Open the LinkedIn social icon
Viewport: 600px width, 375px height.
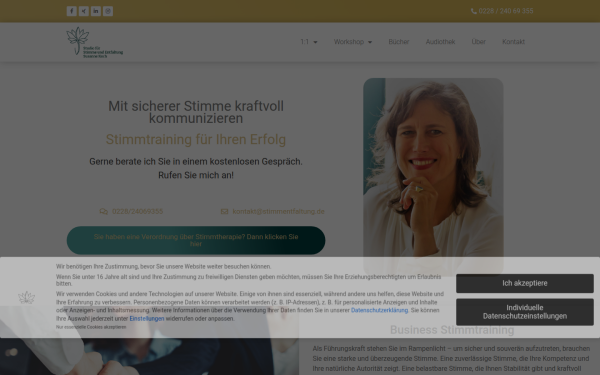tap(96, 11)
